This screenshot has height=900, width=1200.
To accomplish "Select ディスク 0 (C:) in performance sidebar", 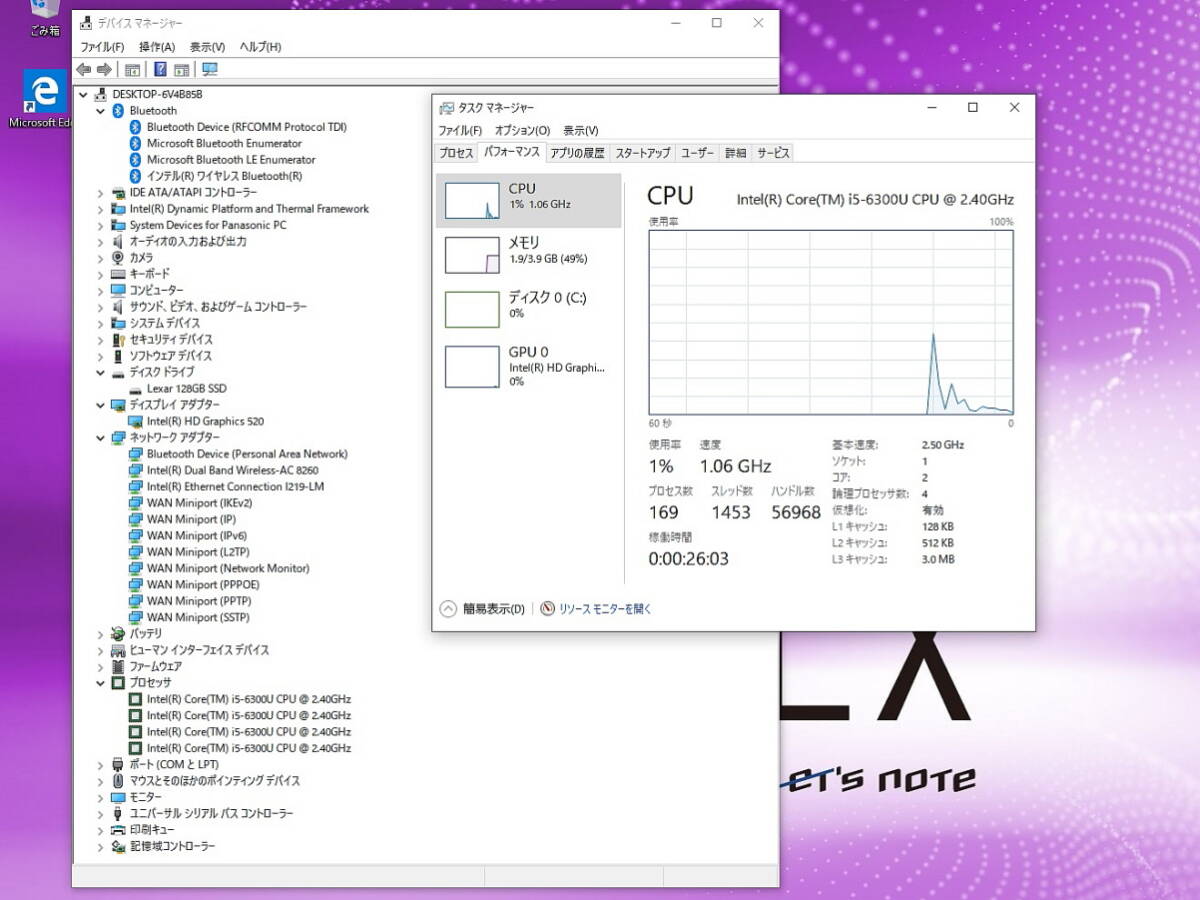I will click(529, 309).
